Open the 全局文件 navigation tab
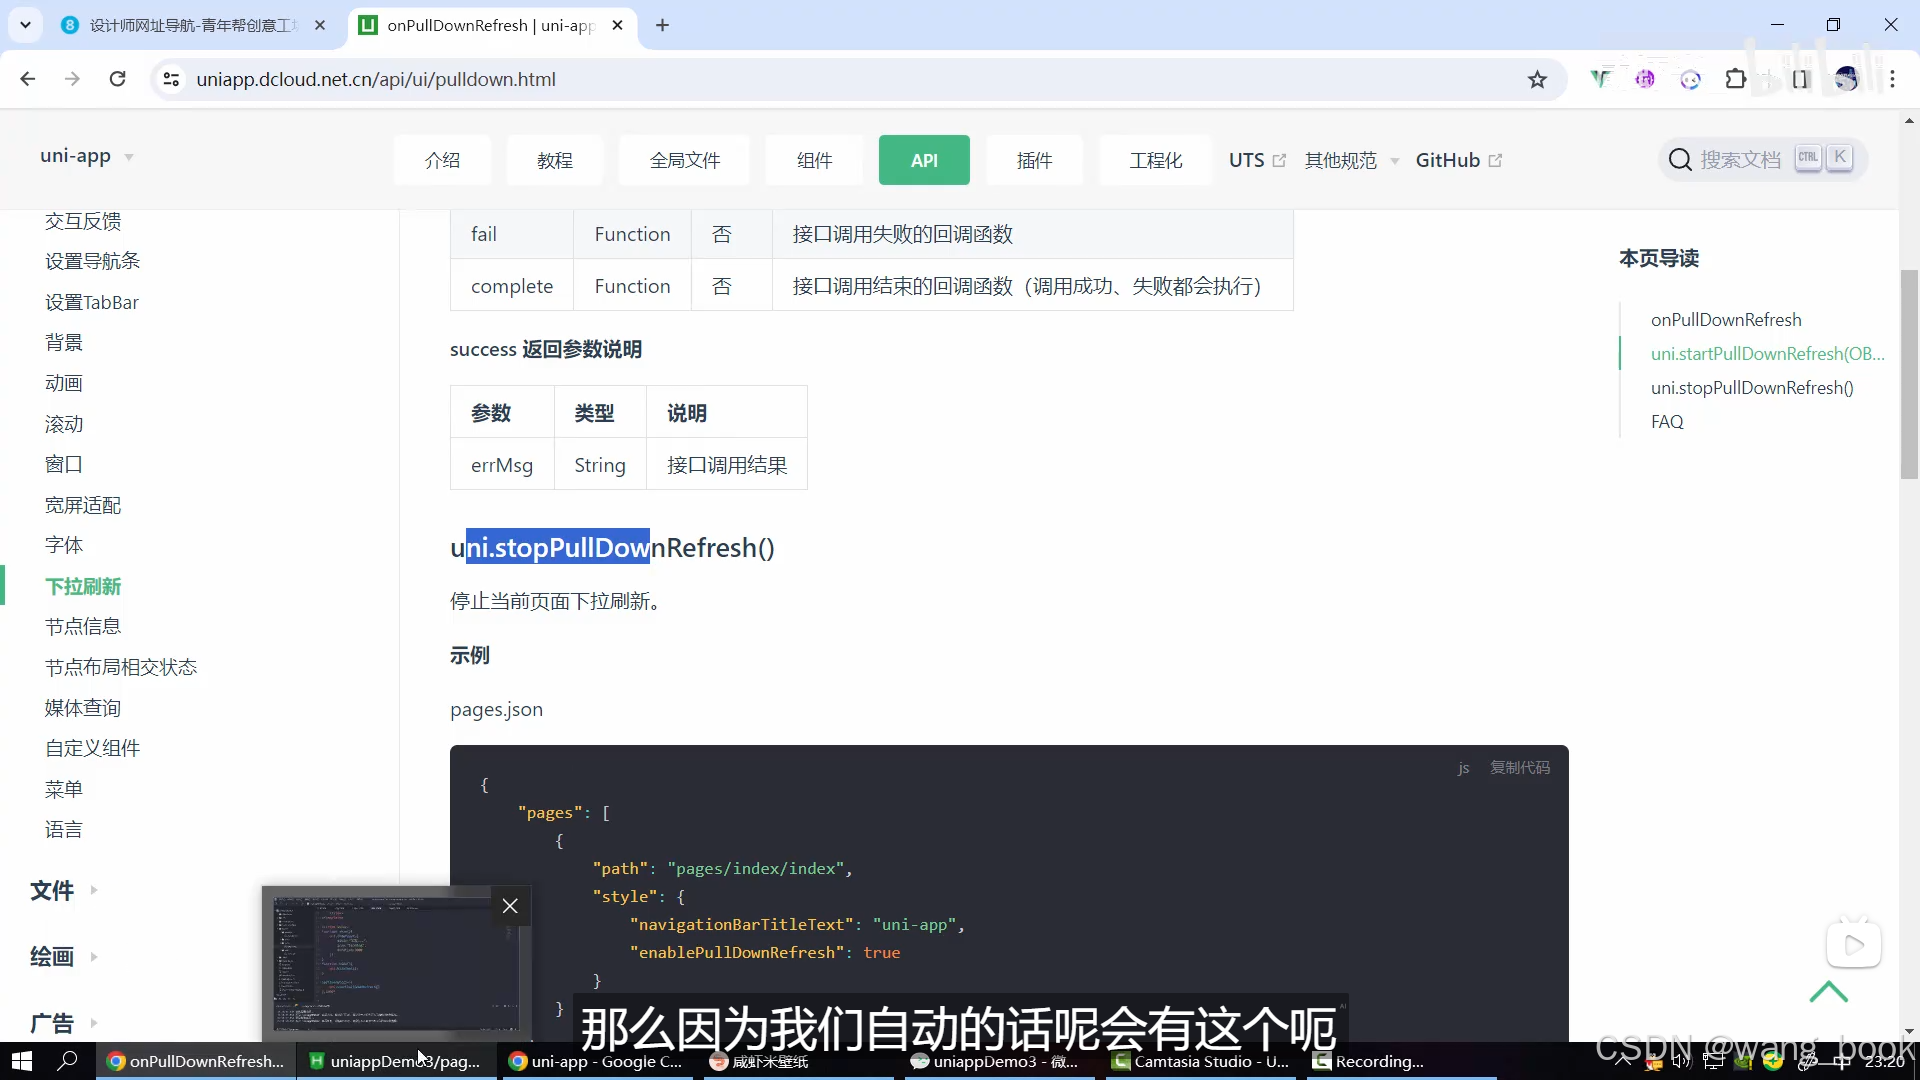The height and width of the screenshot is (1080, 1920). coord(684,160)
